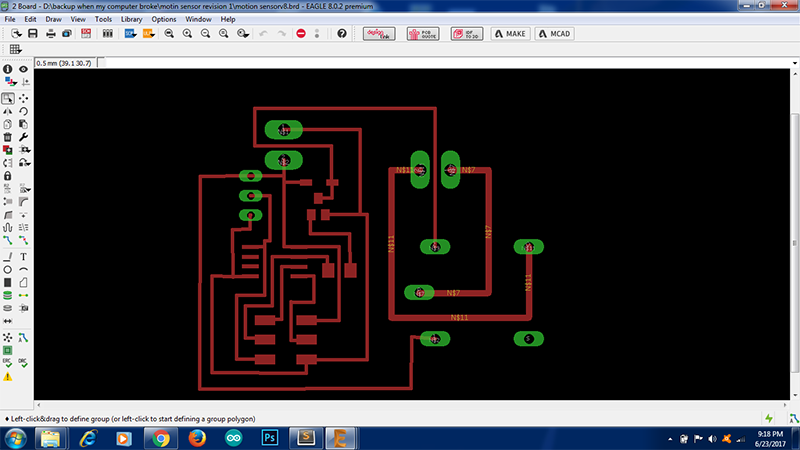Select the Mirror tool
This screenshot has width=800, height=450.
(8, 111)
